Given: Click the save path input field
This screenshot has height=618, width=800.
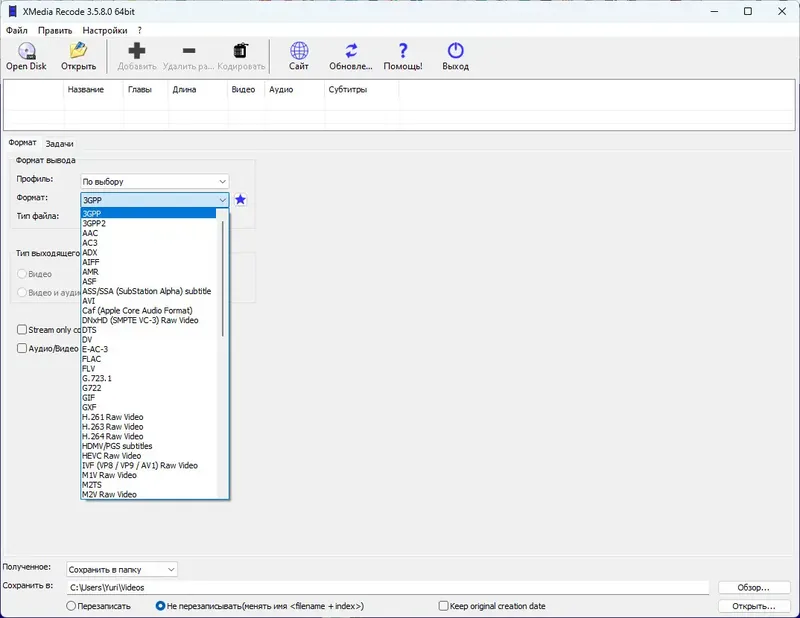Looking at the screenshot, I should pos(388,588).
